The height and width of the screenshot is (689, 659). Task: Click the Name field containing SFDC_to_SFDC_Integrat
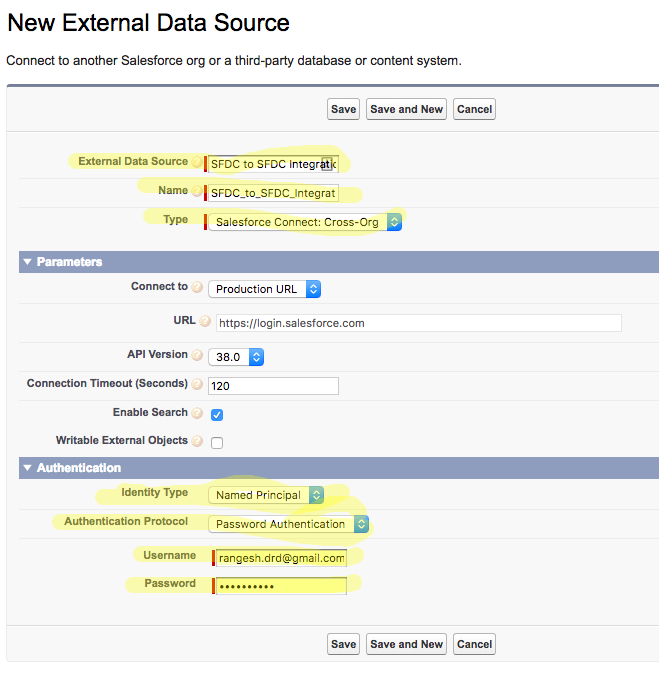click(273, 193)
